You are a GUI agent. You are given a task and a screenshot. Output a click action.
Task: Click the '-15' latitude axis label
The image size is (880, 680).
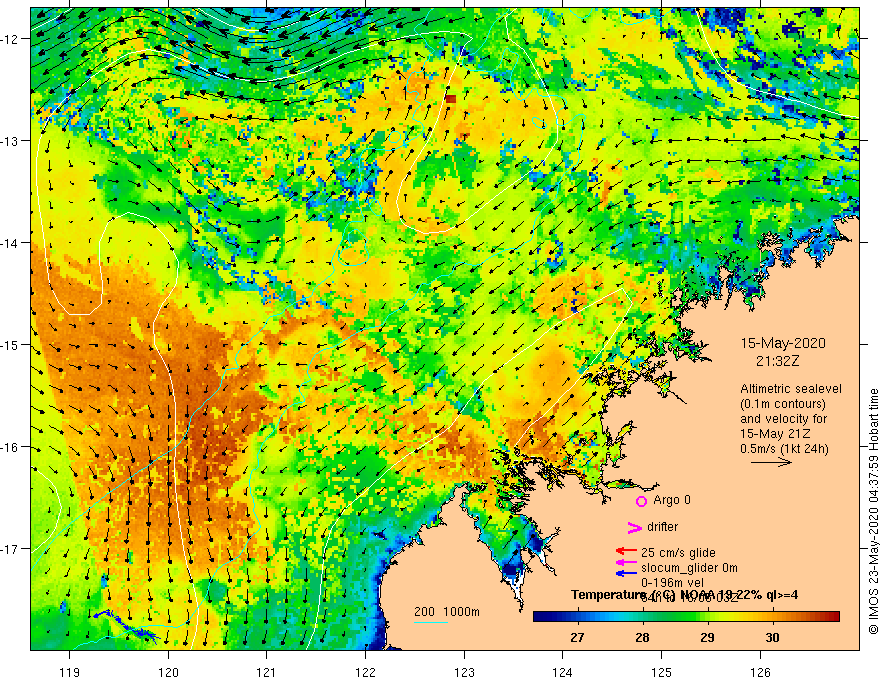click(x=11, y=344)
